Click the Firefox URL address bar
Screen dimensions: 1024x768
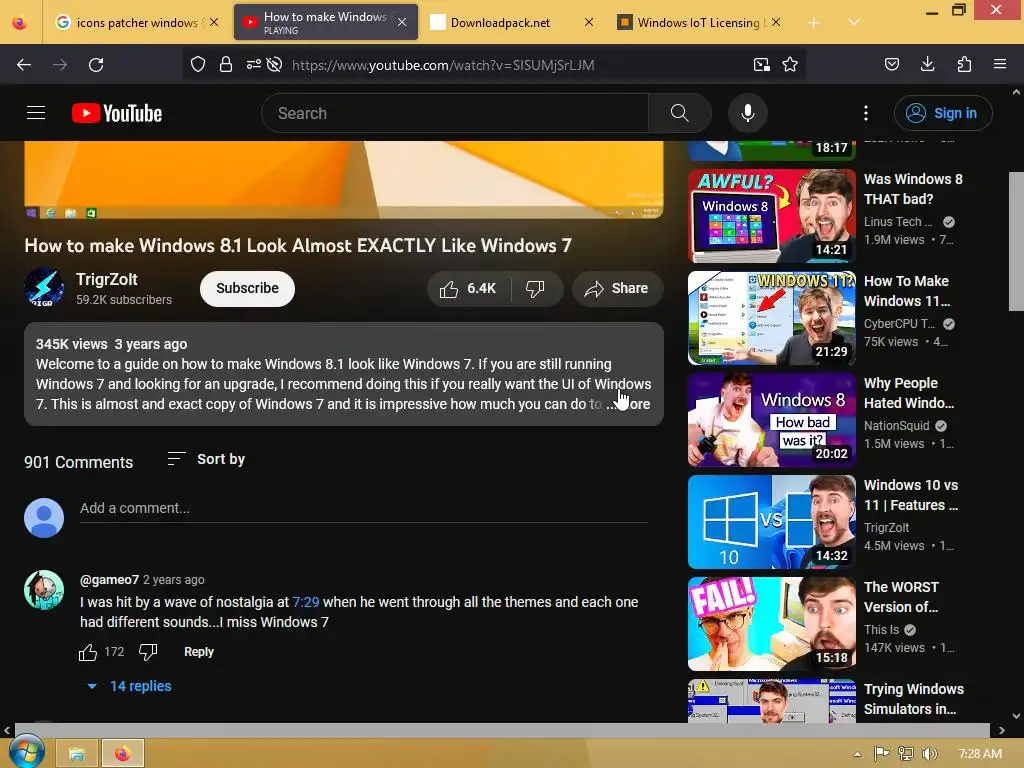pos(516,65)
